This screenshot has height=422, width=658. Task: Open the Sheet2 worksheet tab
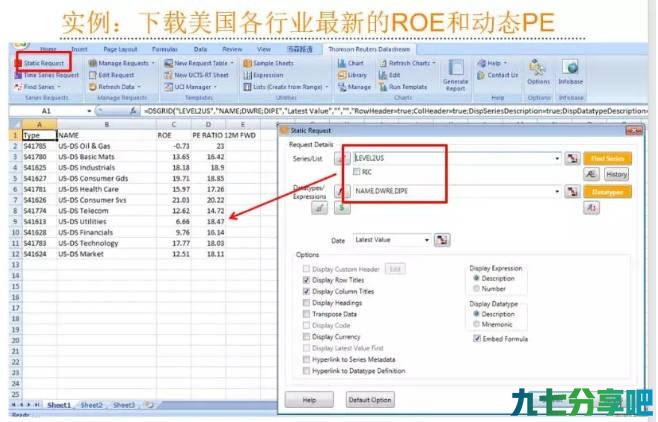[91, 405]
